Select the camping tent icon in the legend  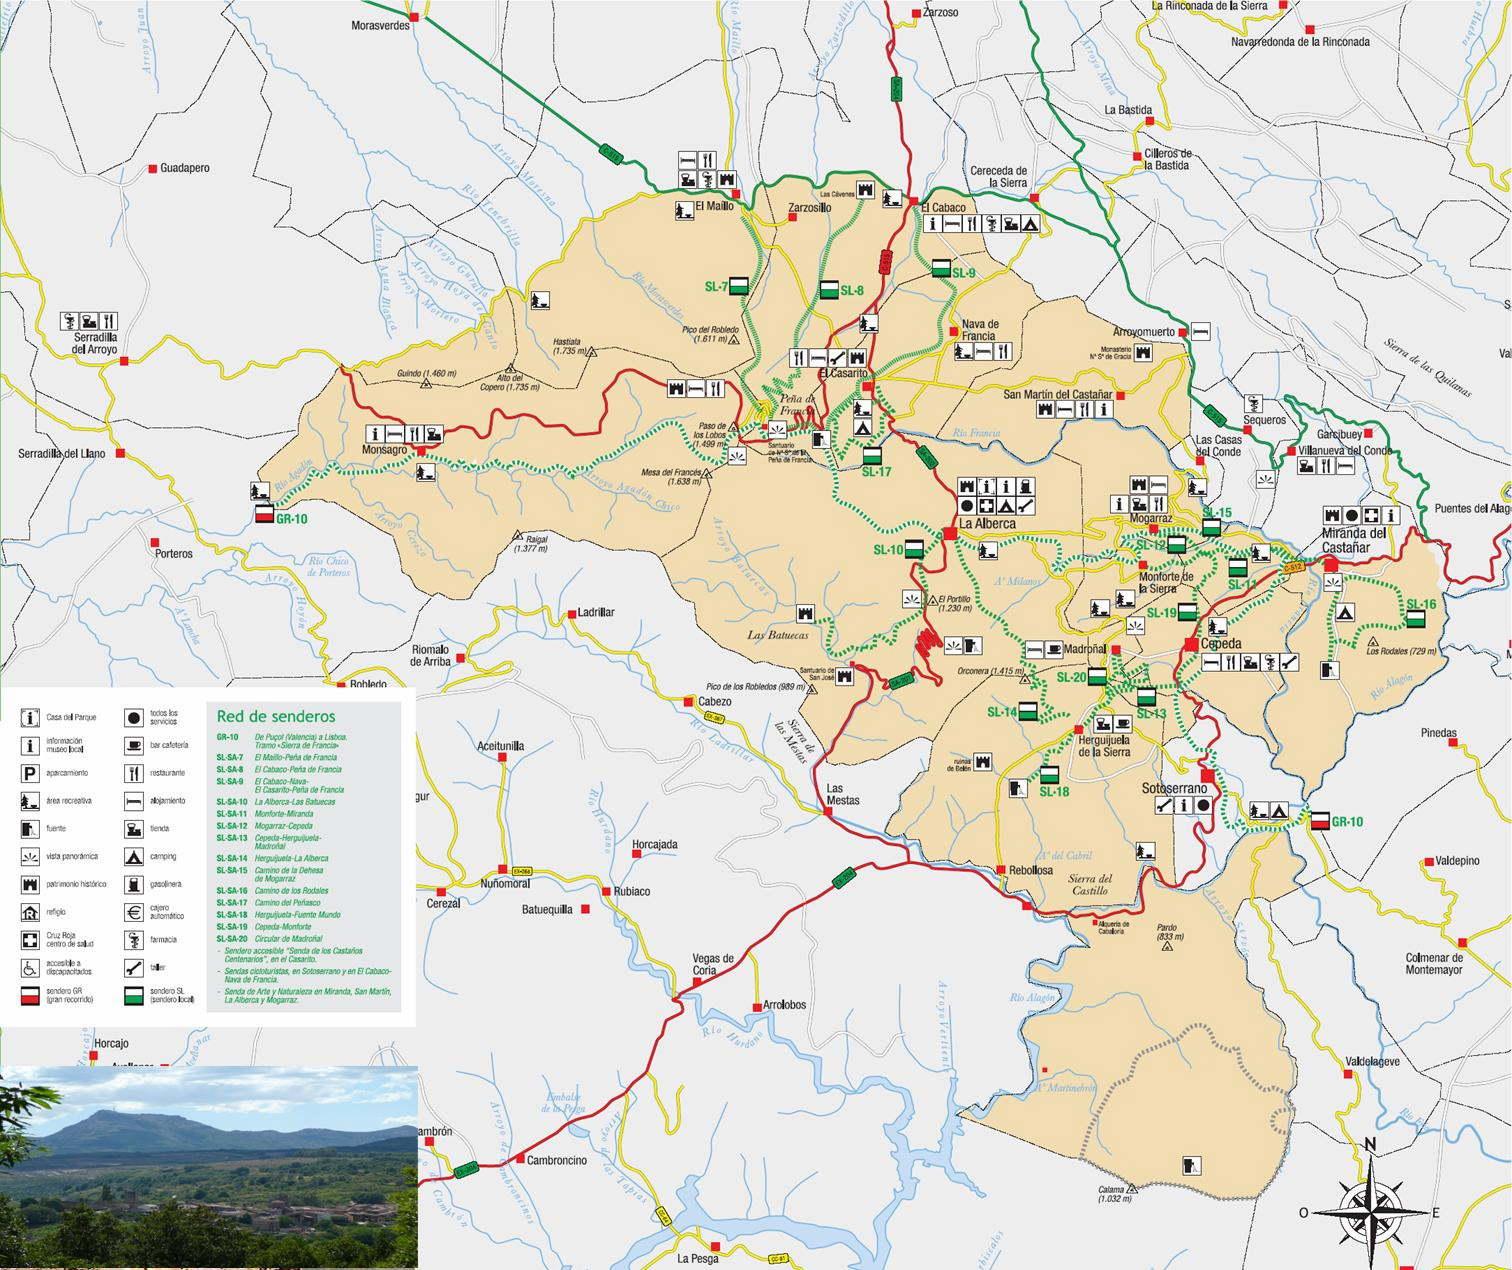134,857
